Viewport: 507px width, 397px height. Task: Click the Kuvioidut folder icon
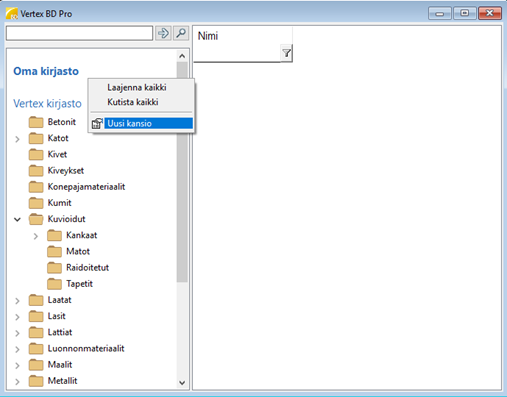36,219
